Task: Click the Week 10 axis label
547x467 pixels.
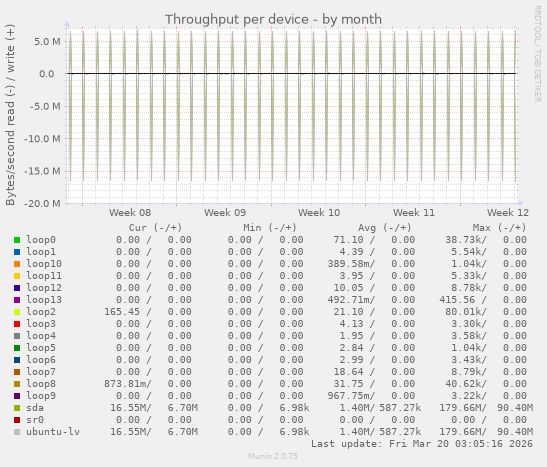Action: click(319, 213)
